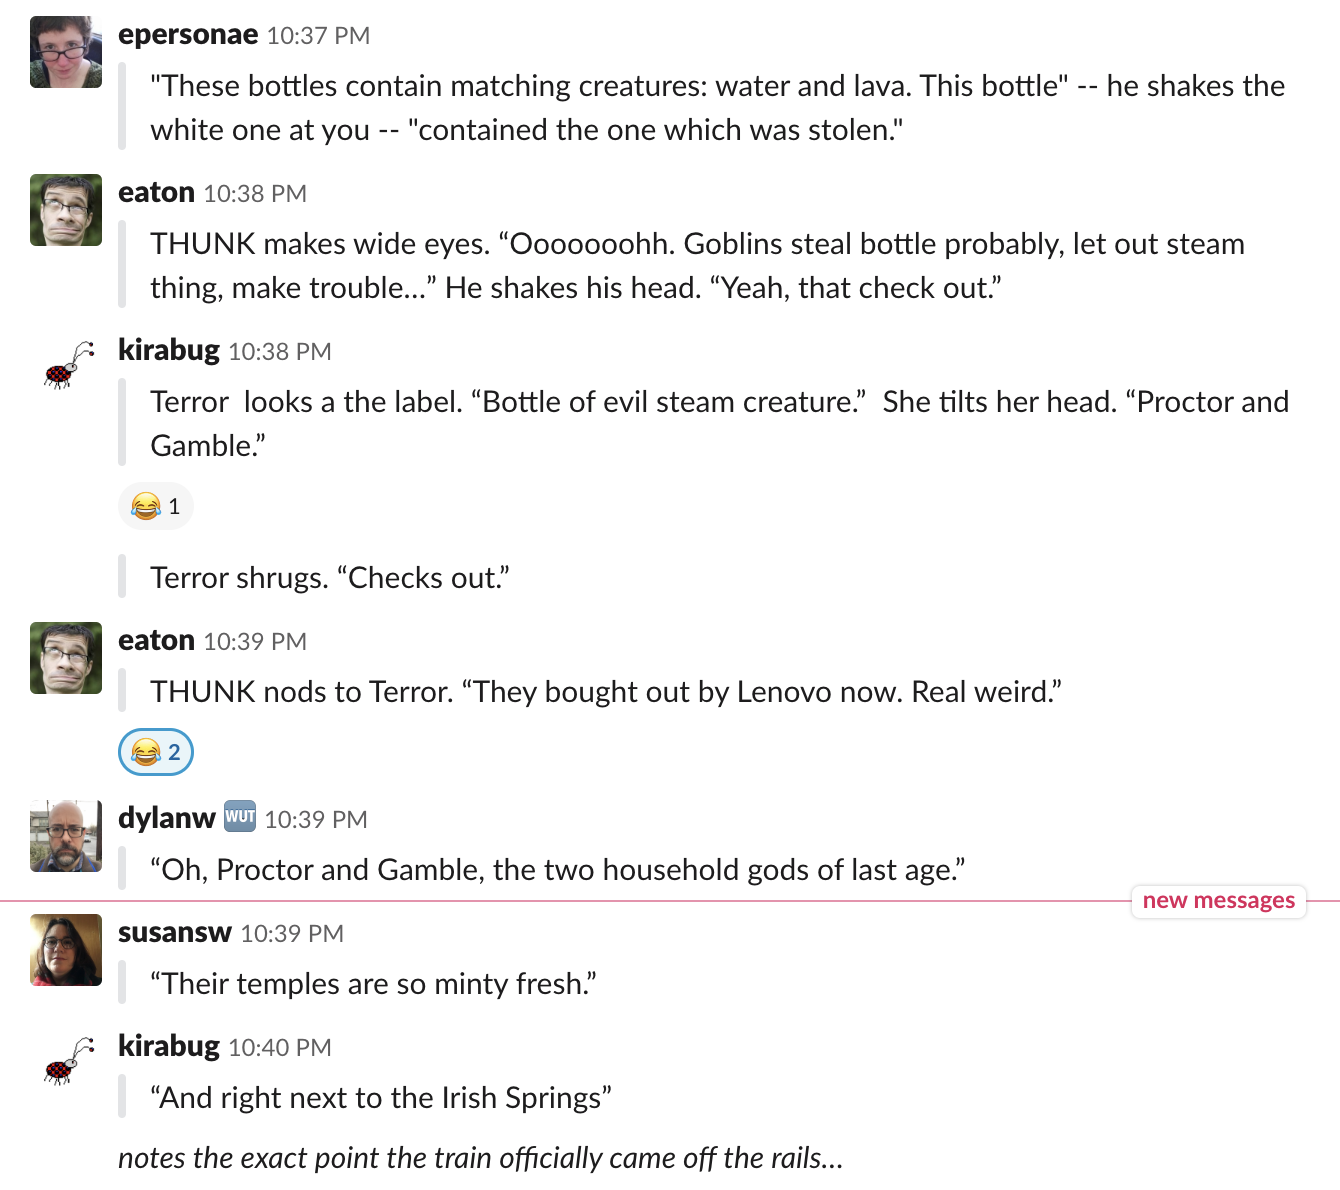Viewport: 1340px width, 1190px height.
Task: Click epersonae's profile avatar
Action: click(x=66, y=52)
